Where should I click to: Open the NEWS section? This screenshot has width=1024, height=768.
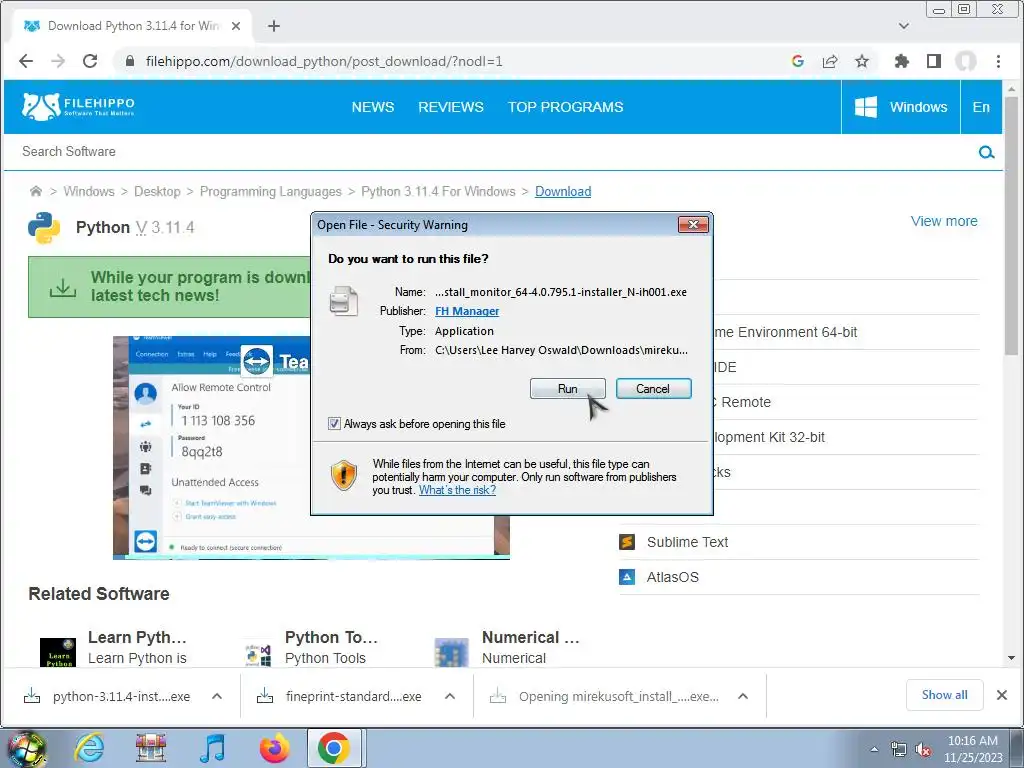(x=373, y=107)
